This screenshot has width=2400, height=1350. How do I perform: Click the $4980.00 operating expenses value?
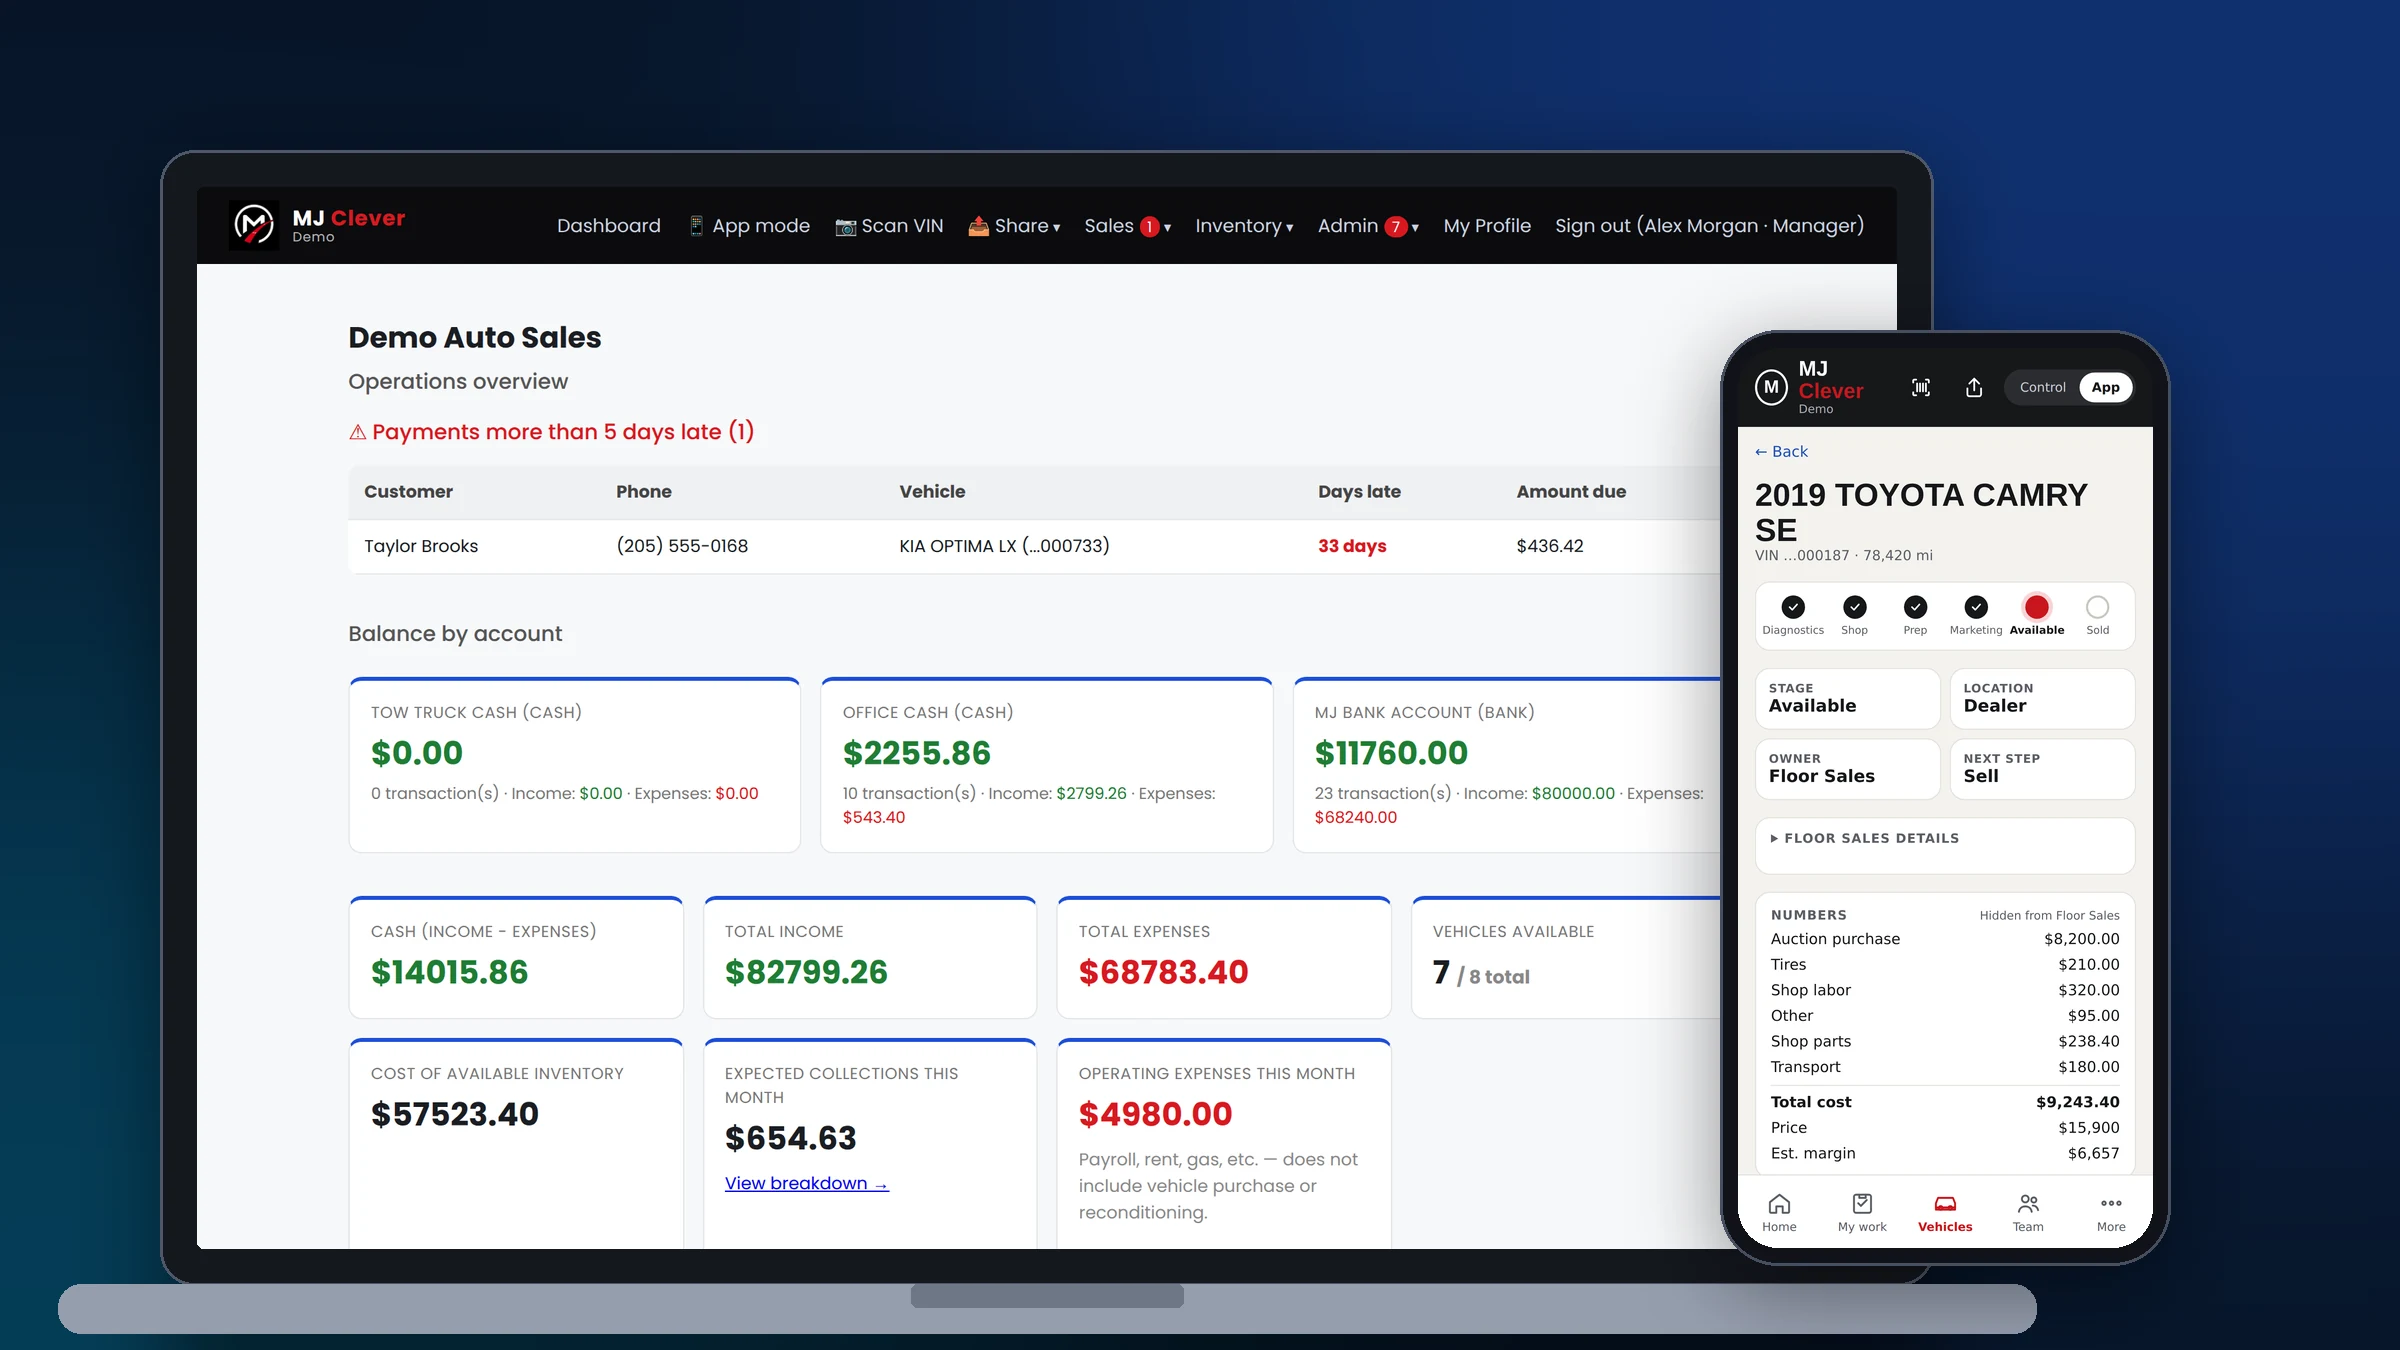coord(1155,1114)
